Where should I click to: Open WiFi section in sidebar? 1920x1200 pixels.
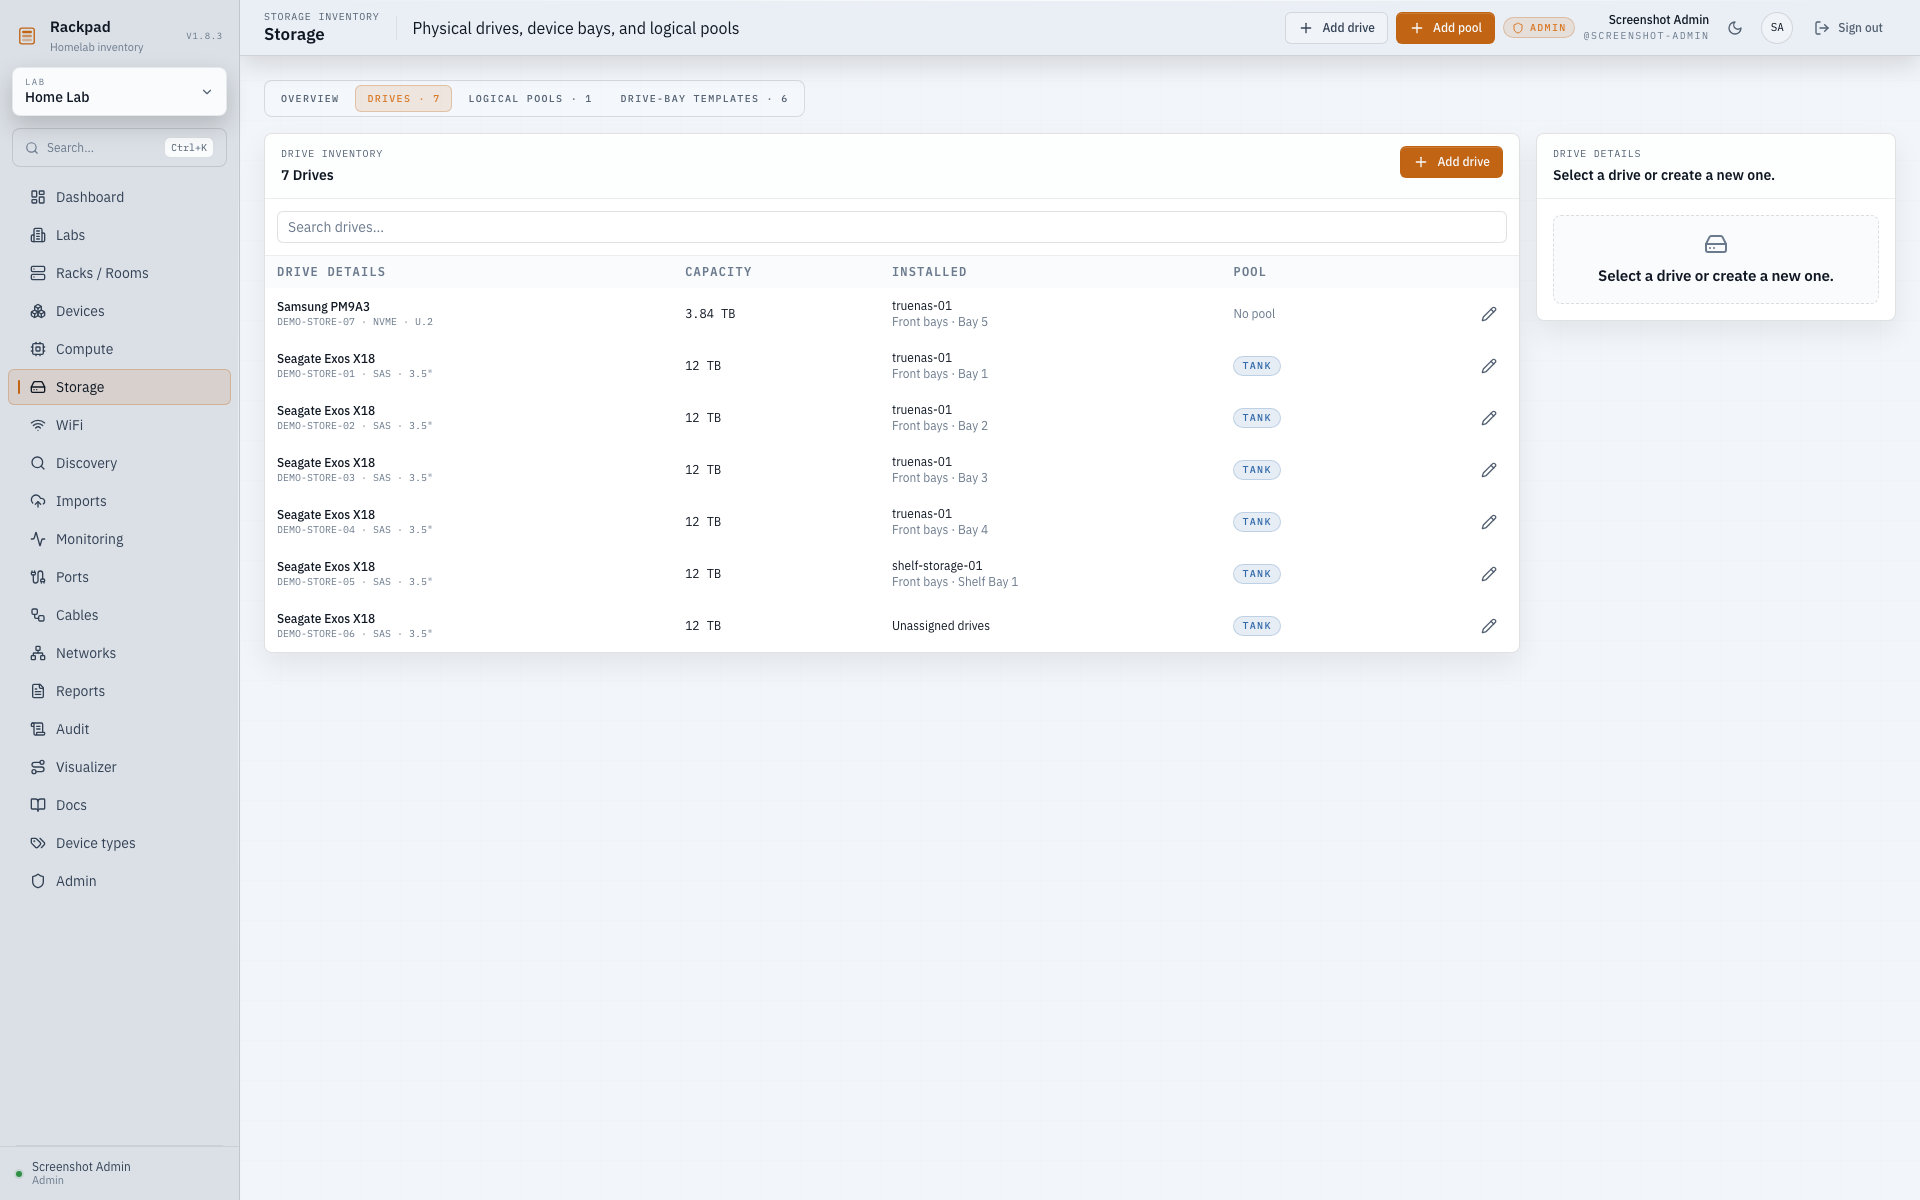(119, 425)
